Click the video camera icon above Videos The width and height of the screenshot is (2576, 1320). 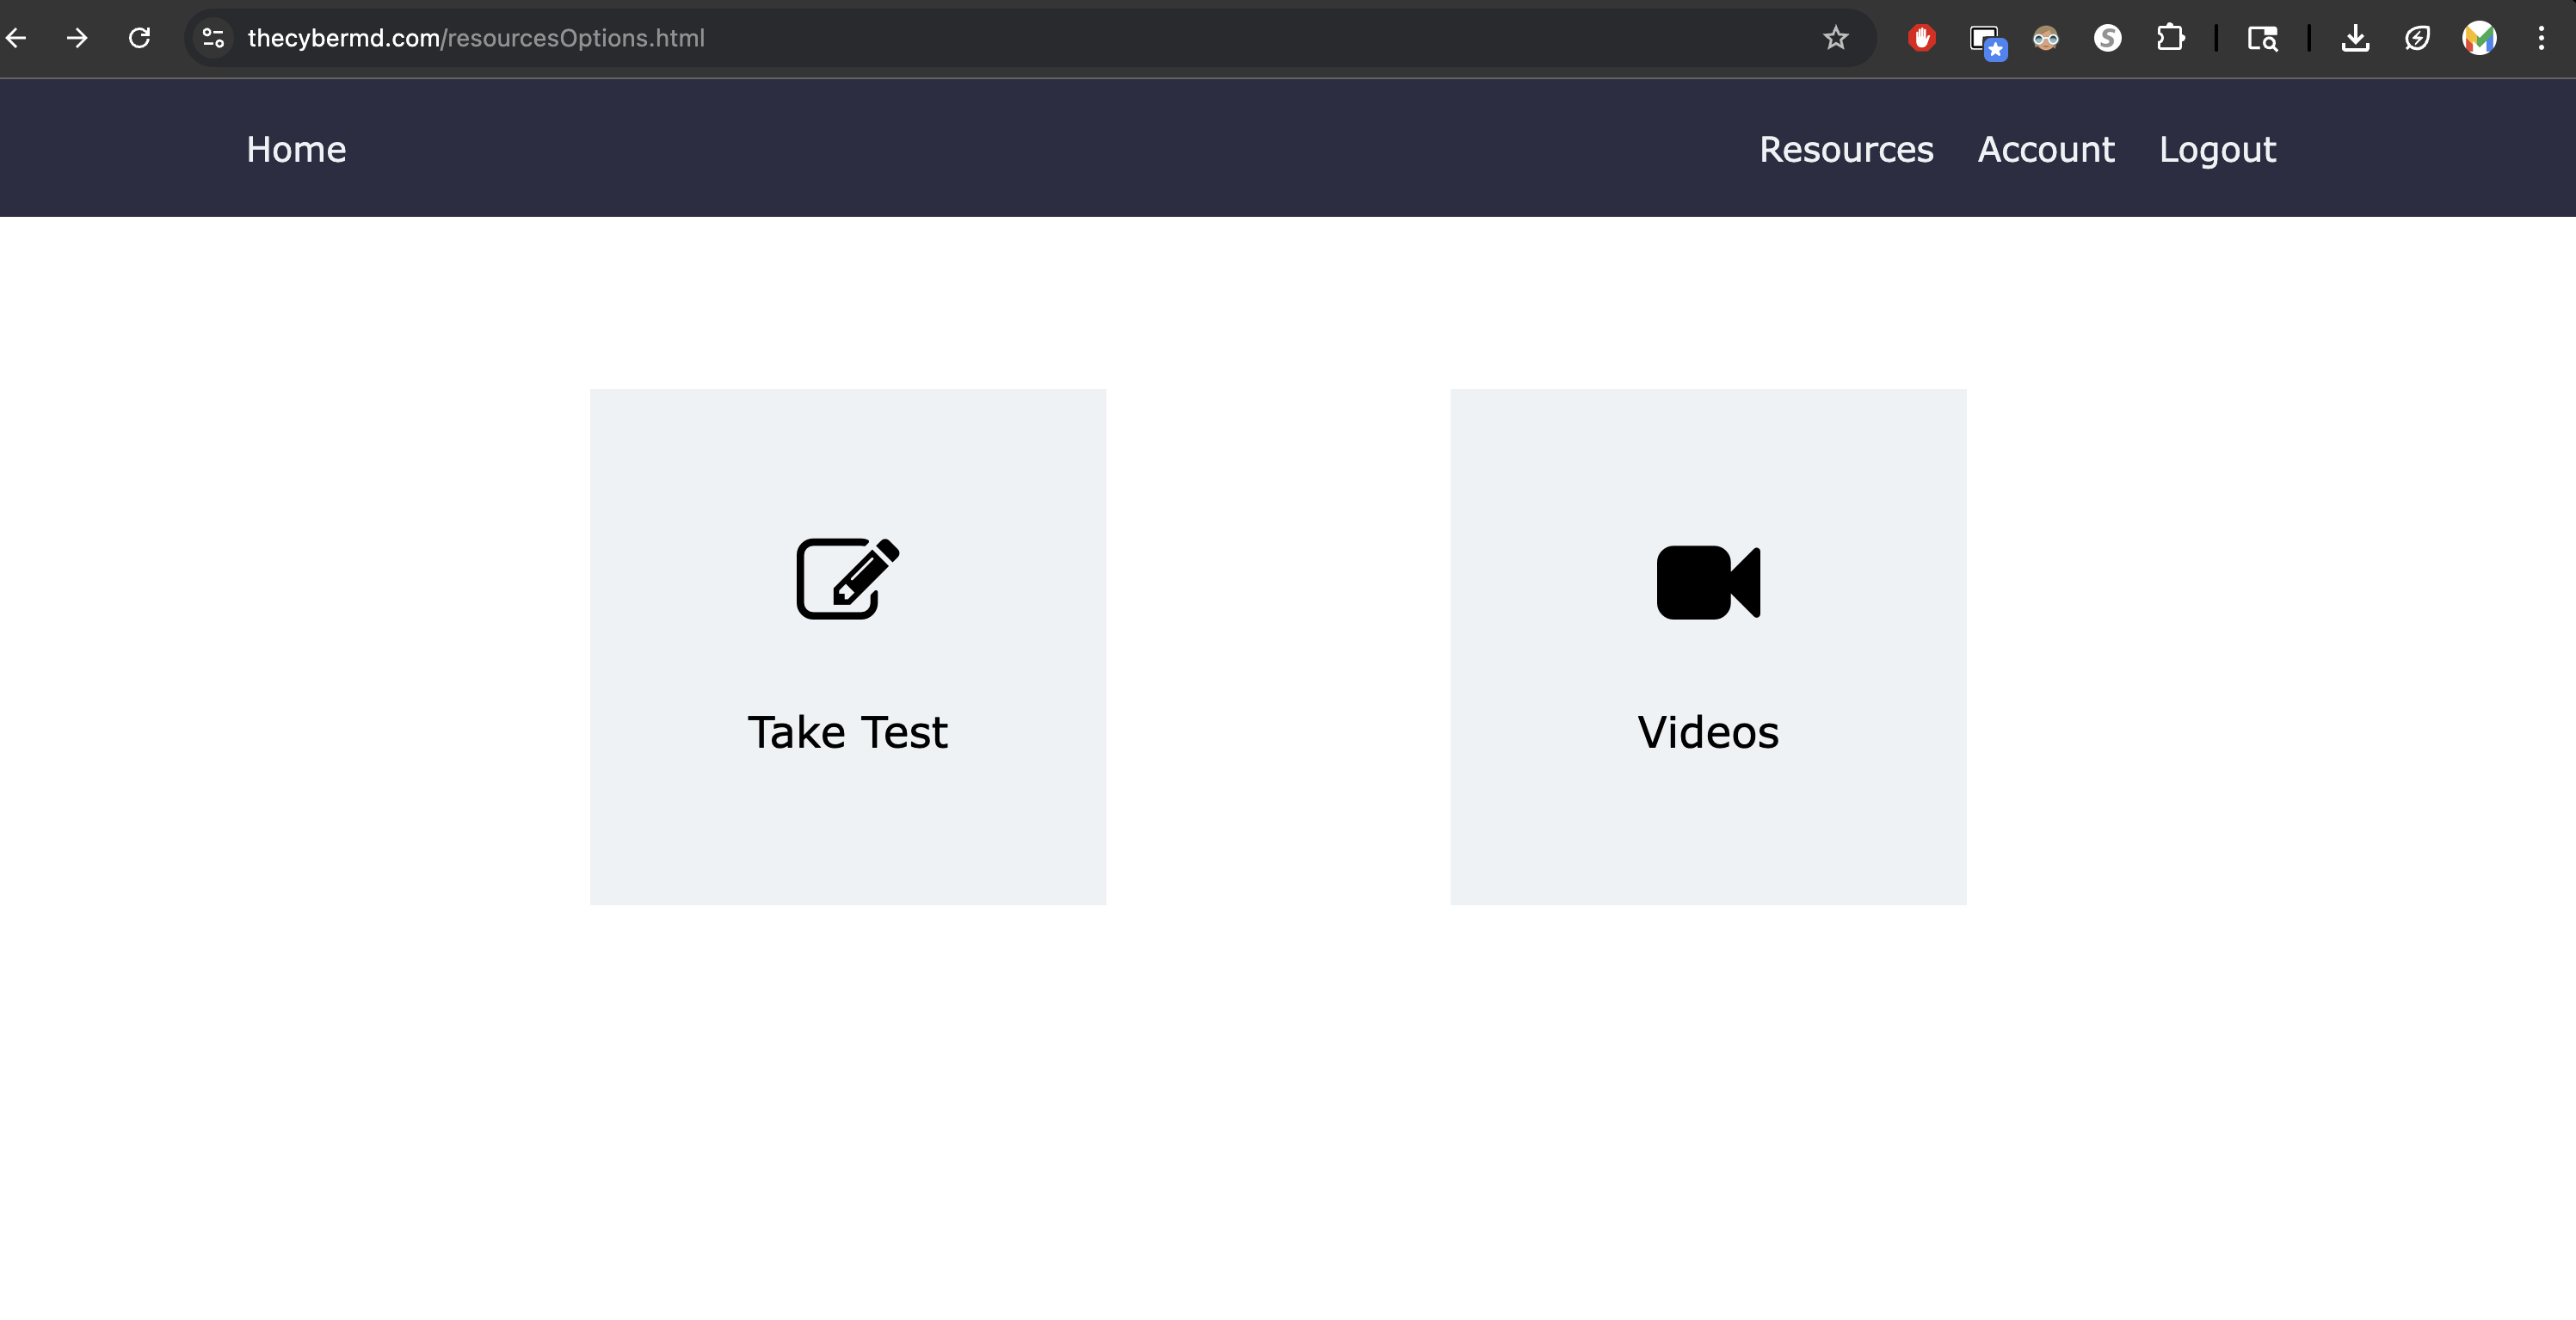[x=1707, y=582]
